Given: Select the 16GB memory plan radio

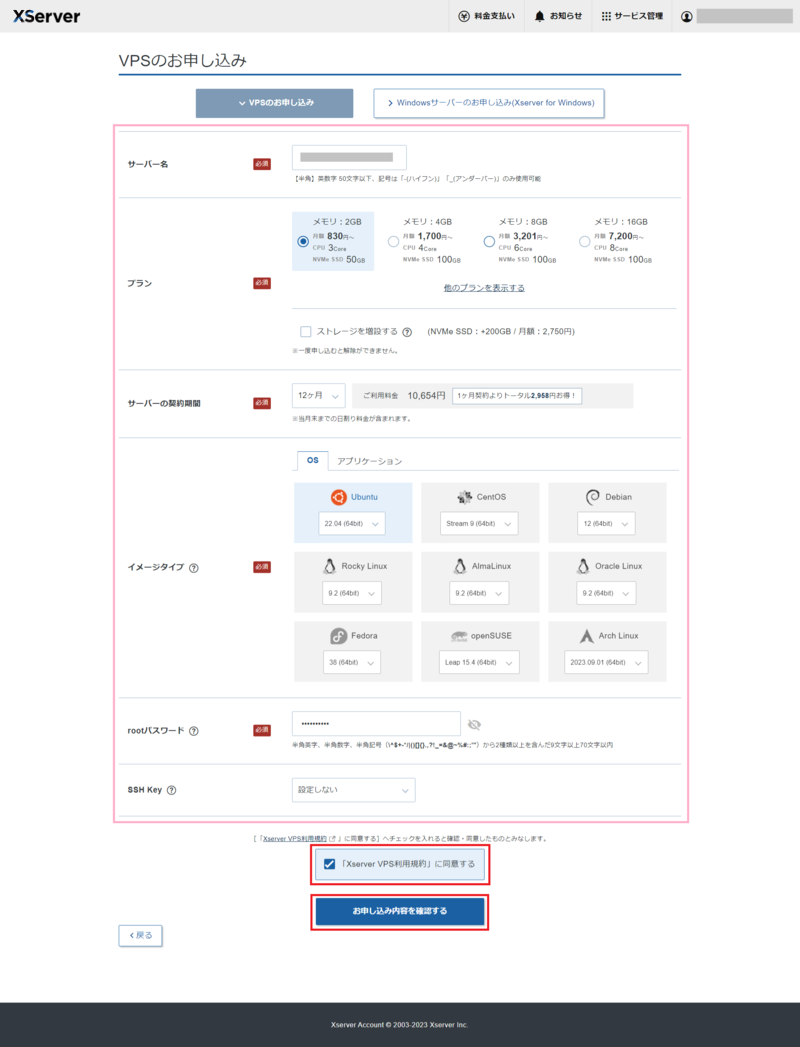Looking at the screenshot, I should (x=584, y=241).
